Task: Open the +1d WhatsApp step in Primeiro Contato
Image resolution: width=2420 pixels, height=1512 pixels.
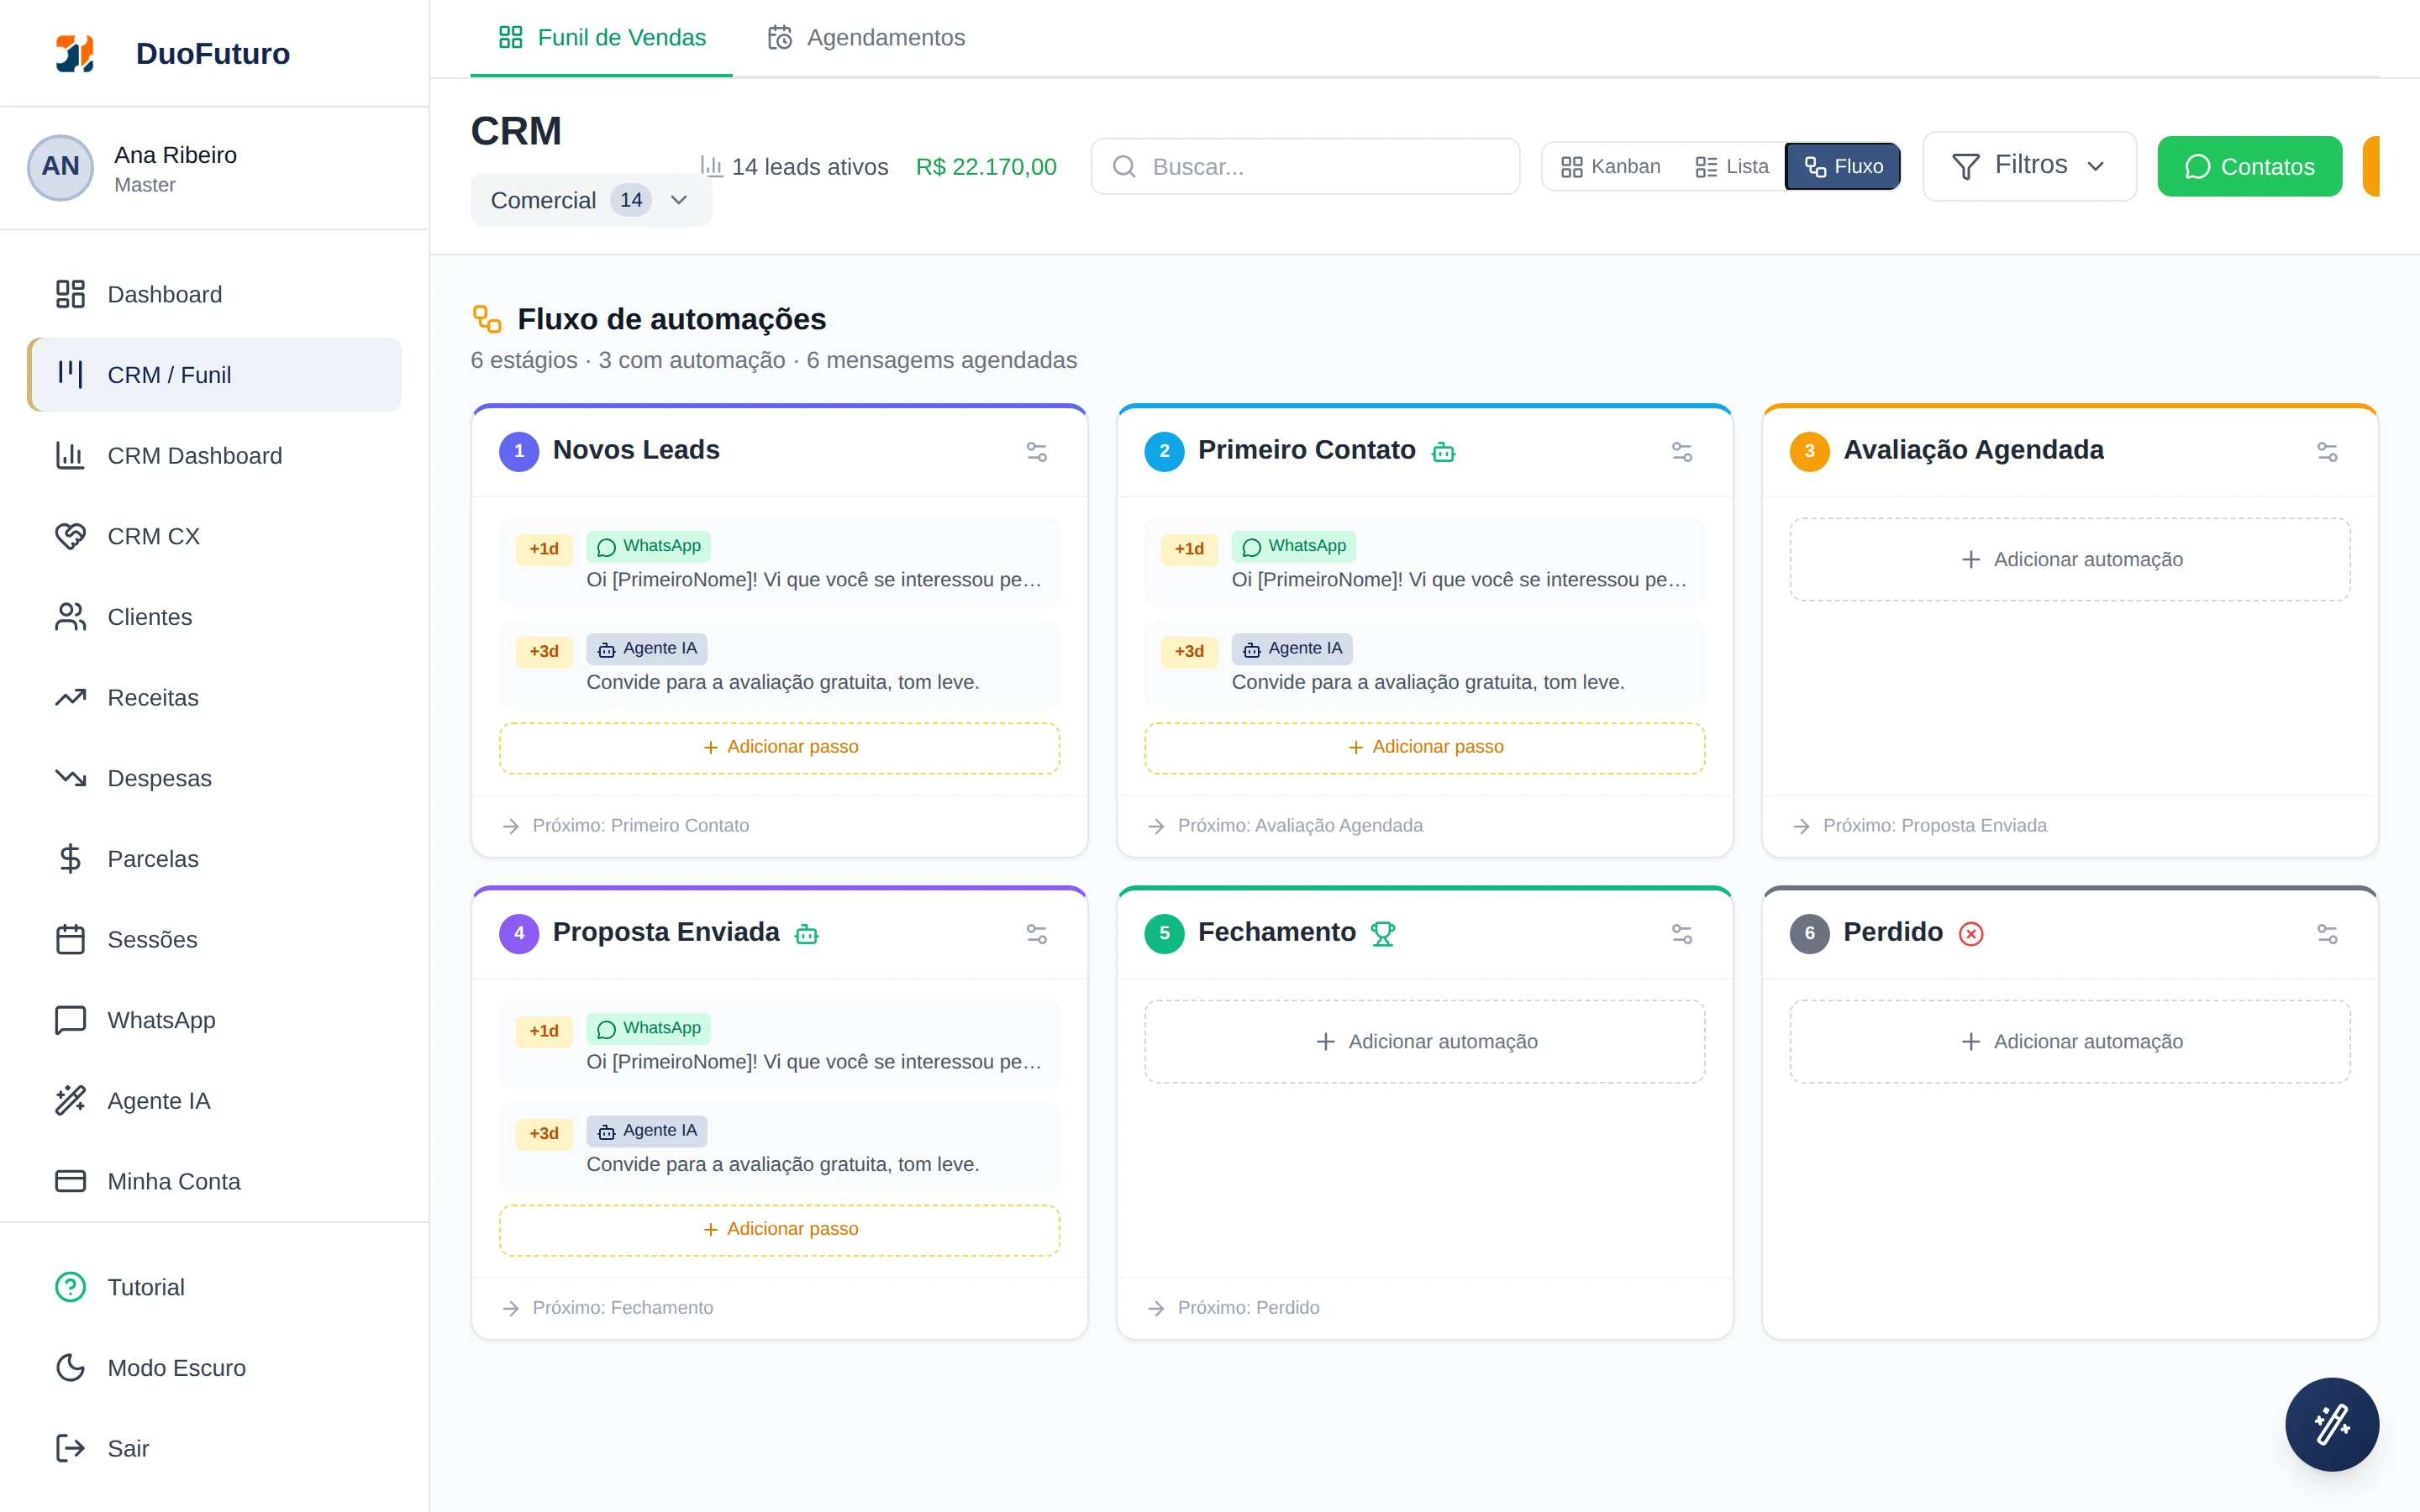Action: point(1424,562)
